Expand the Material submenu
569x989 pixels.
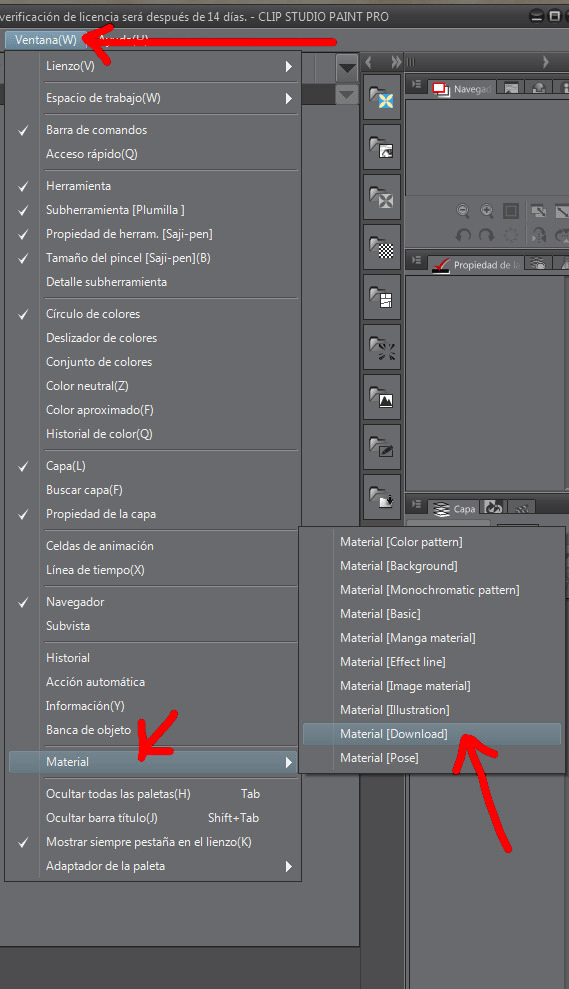click(x=153, y=762)
